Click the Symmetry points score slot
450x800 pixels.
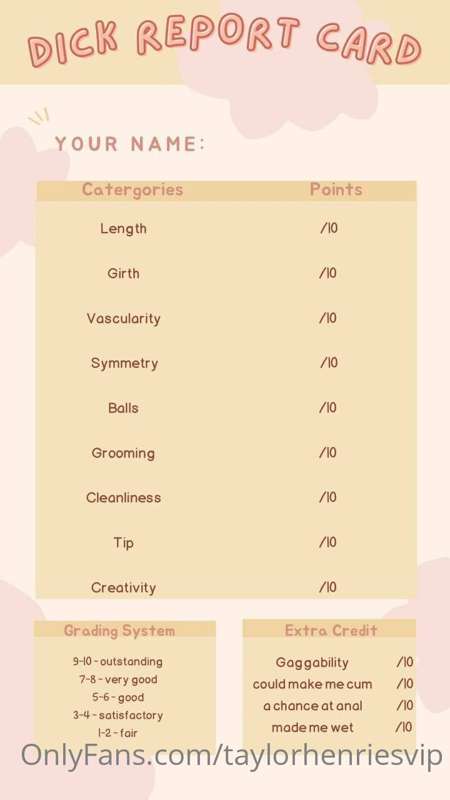coord(329,363)
